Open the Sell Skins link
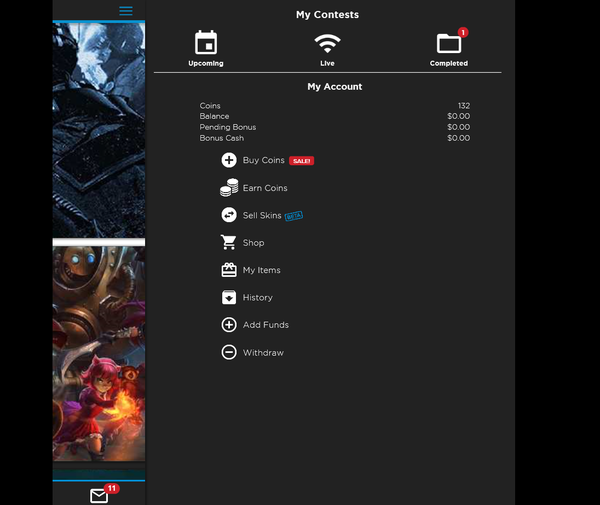This screenshot has width=600, height=505. [x=262, y=215]
